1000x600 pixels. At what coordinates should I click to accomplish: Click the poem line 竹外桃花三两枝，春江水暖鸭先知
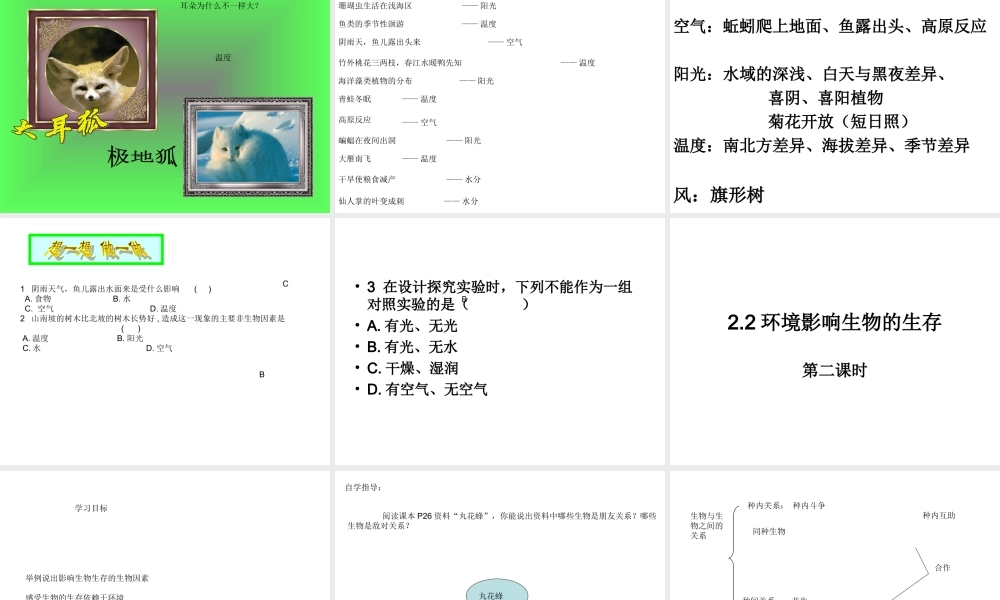click(x=400, y=62)
